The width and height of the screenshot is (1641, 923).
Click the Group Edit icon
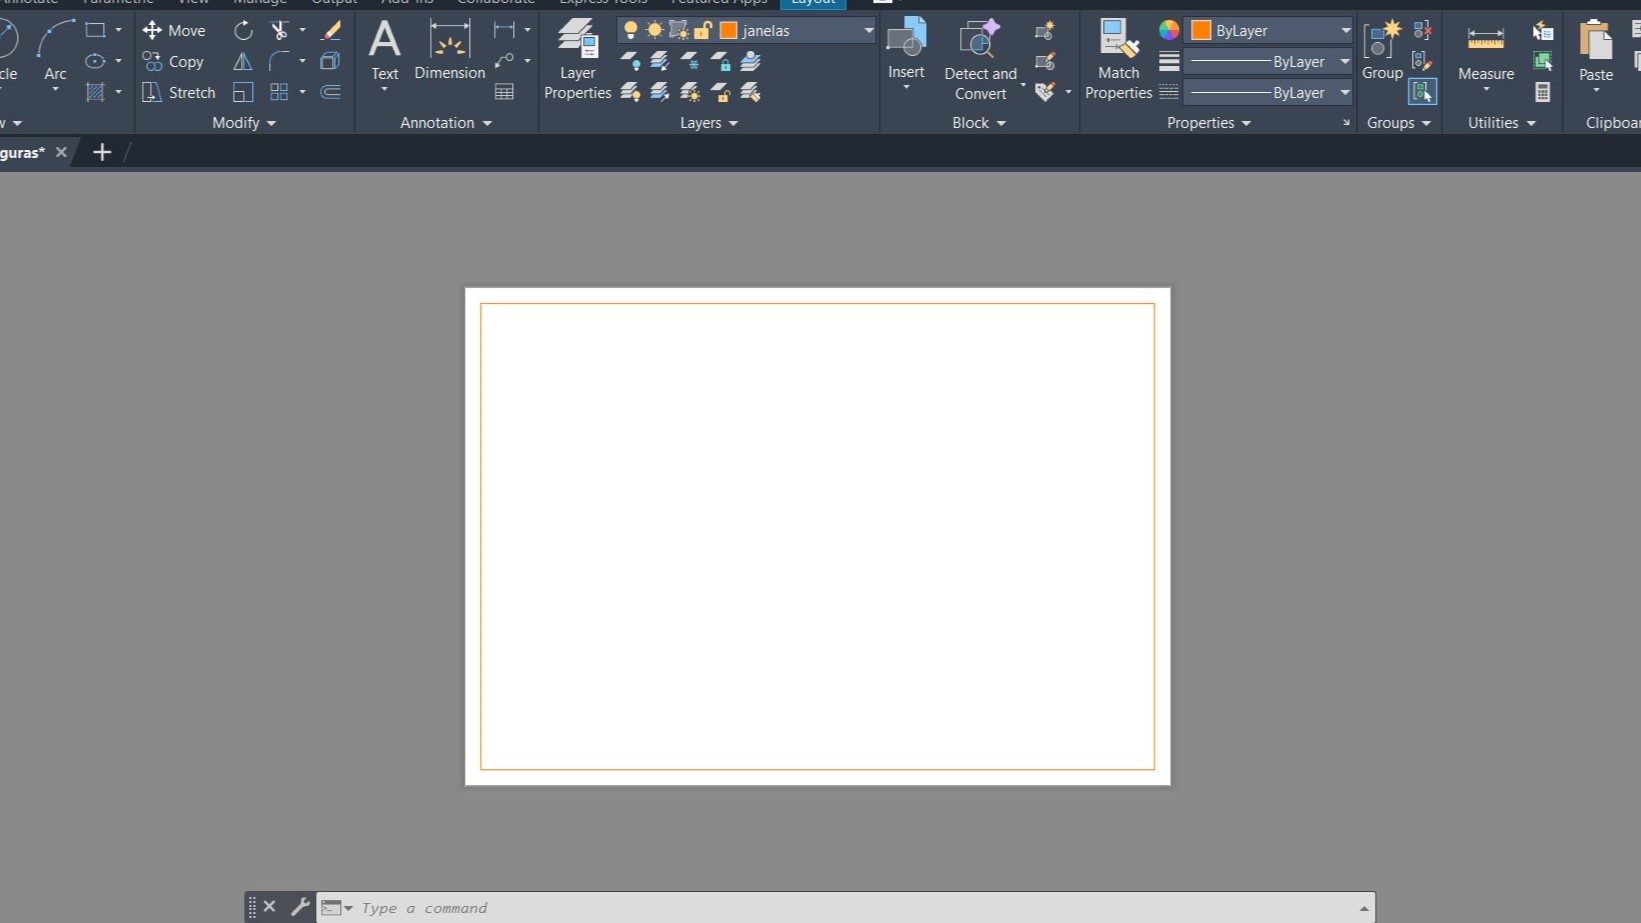click(1422, 61)
